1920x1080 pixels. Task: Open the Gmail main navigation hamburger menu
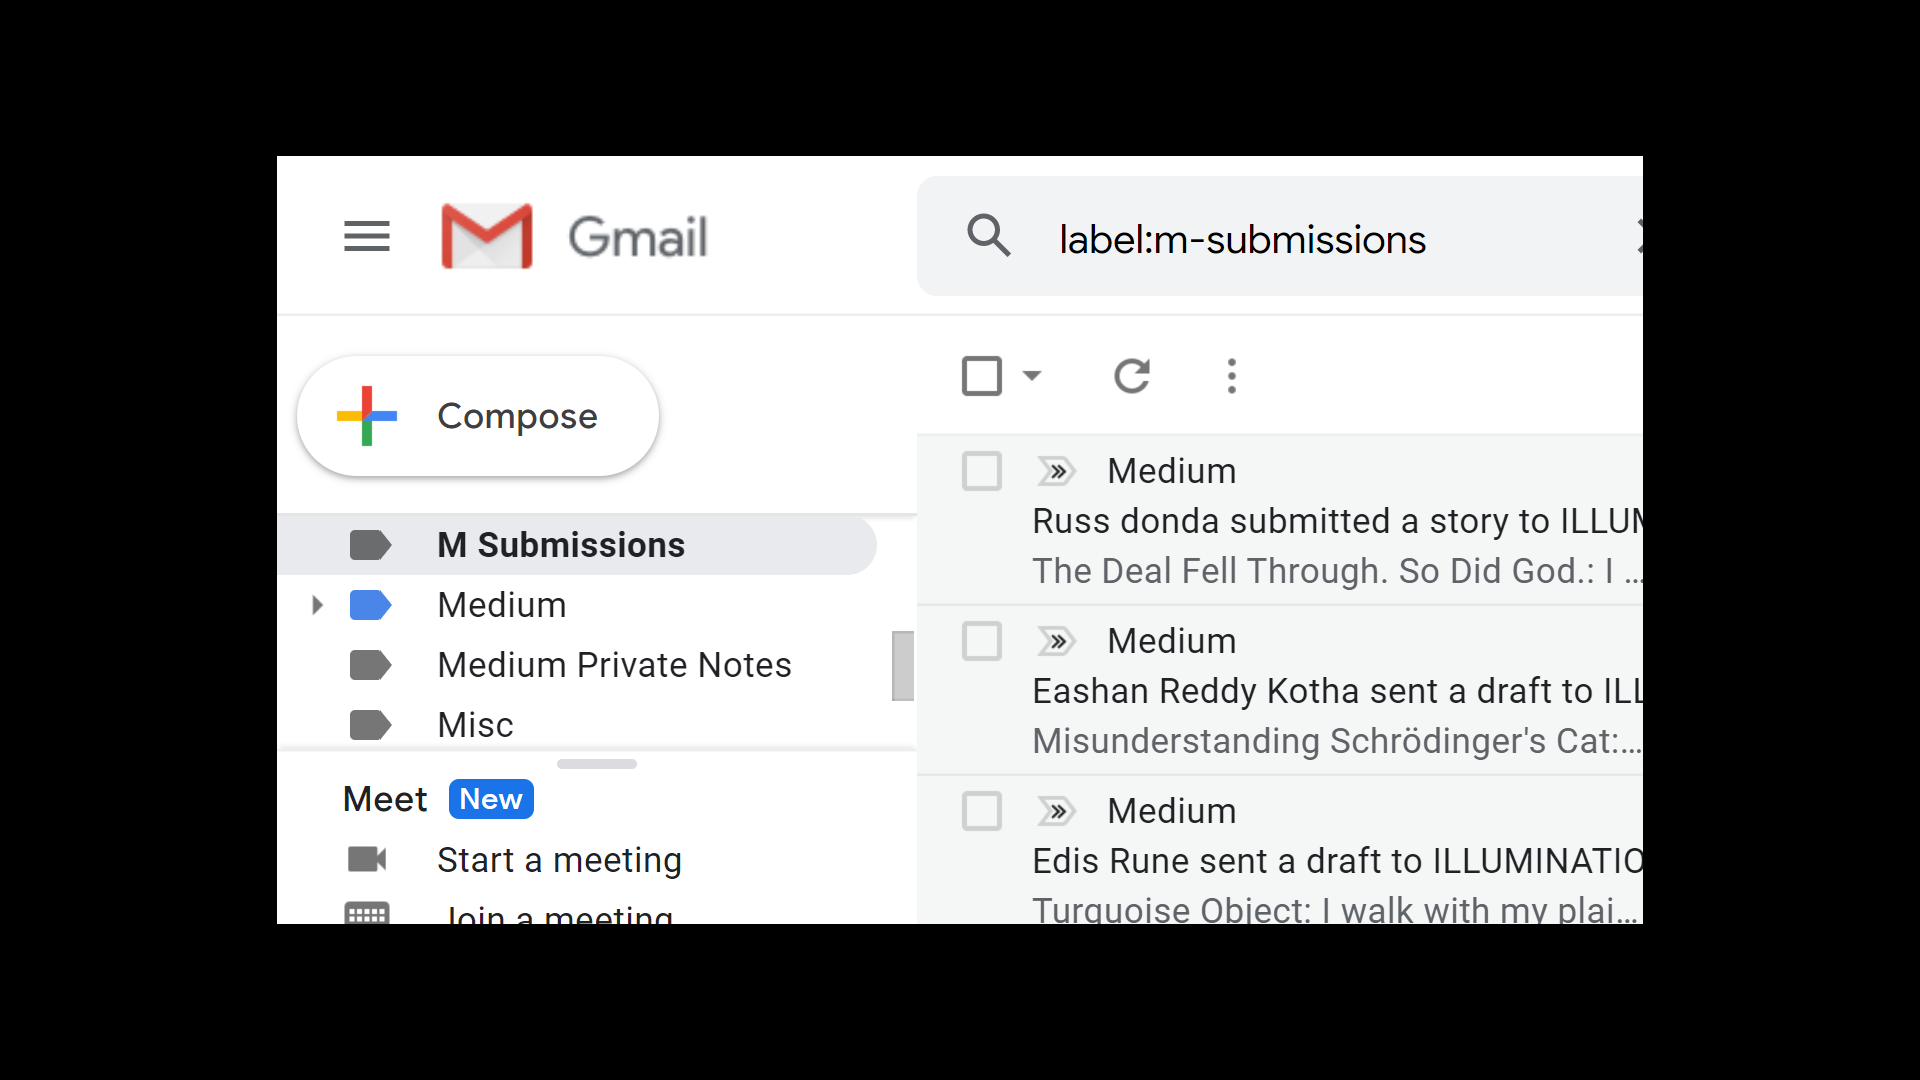pyautogui.click(x=366, y=236)
